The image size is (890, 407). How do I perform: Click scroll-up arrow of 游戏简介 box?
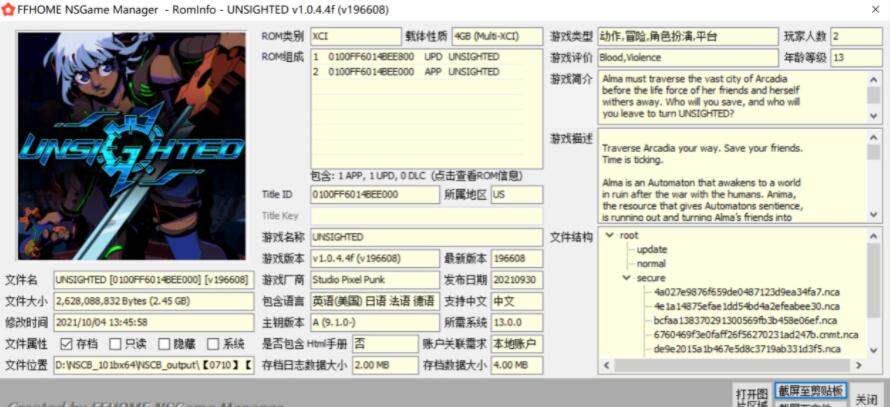pyautogui.click(x=874, y=78)
